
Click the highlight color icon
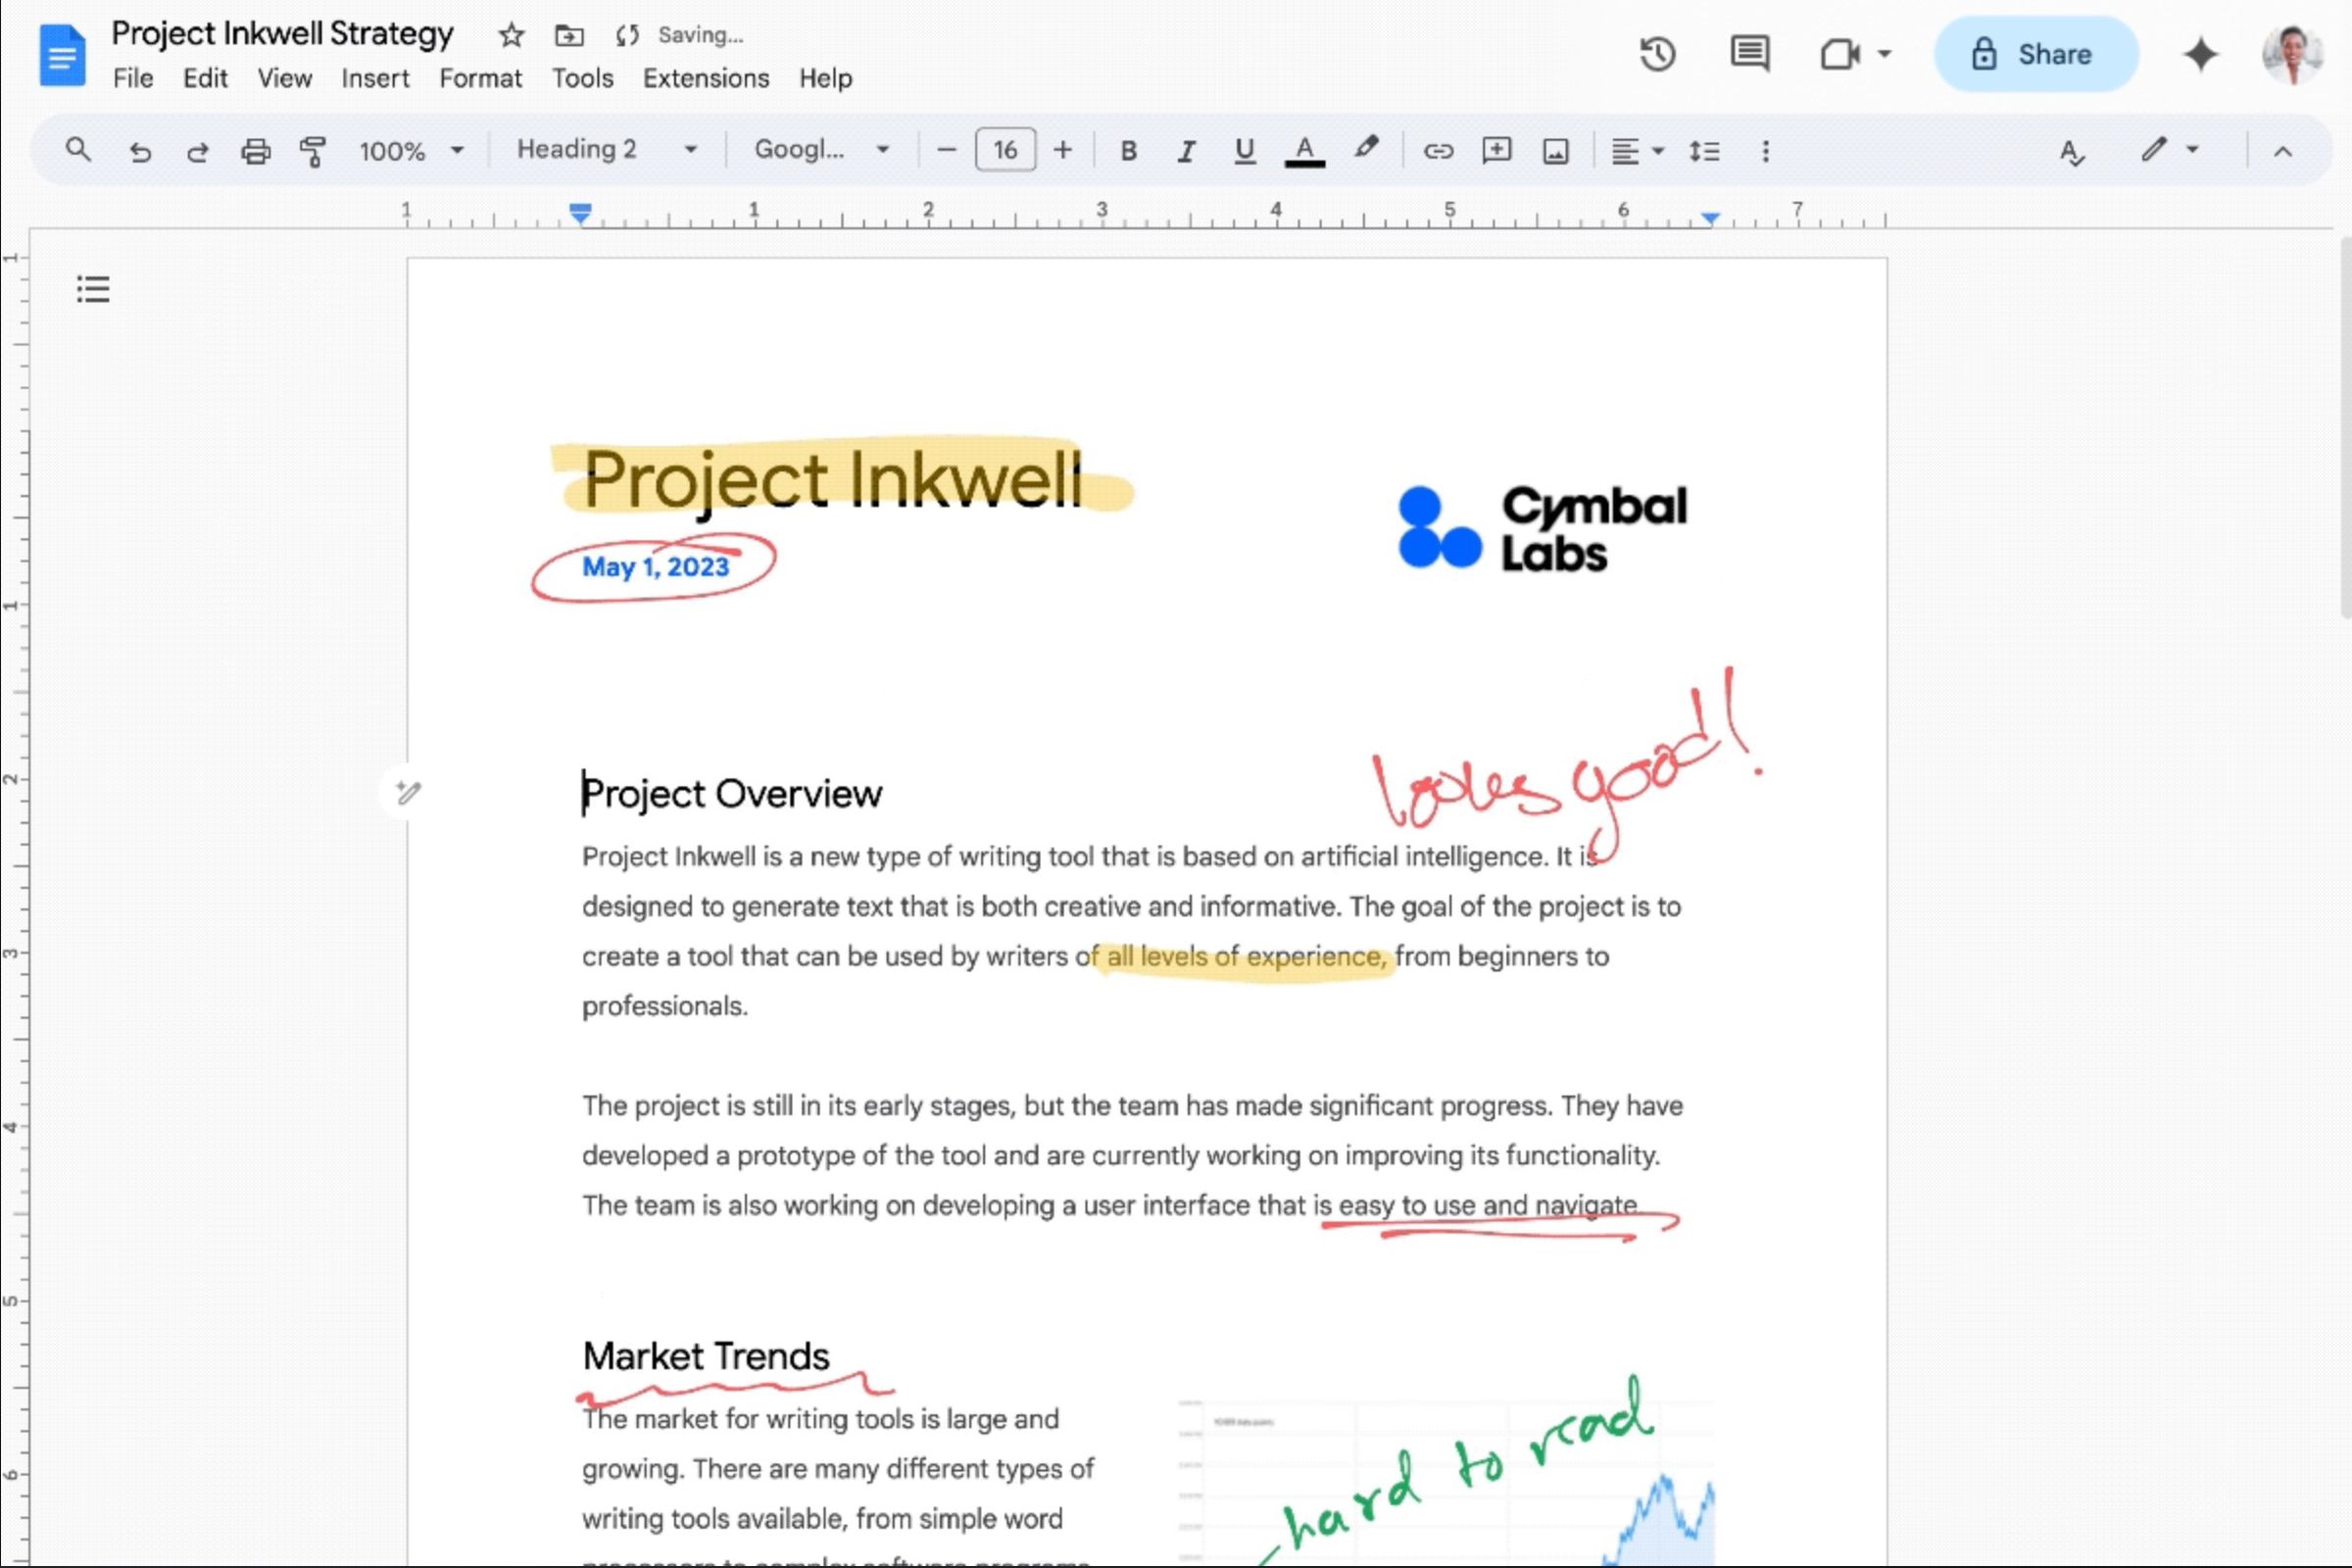click(1365, 151)
